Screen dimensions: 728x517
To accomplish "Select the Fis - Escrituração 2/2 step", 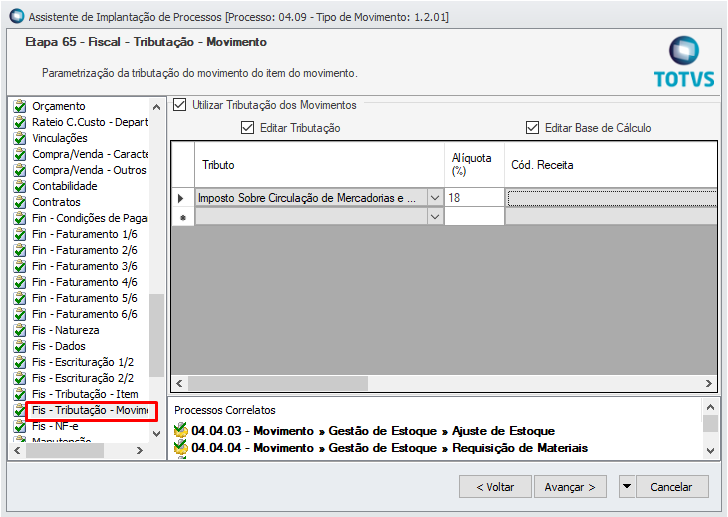I will [x=83, y=378].
